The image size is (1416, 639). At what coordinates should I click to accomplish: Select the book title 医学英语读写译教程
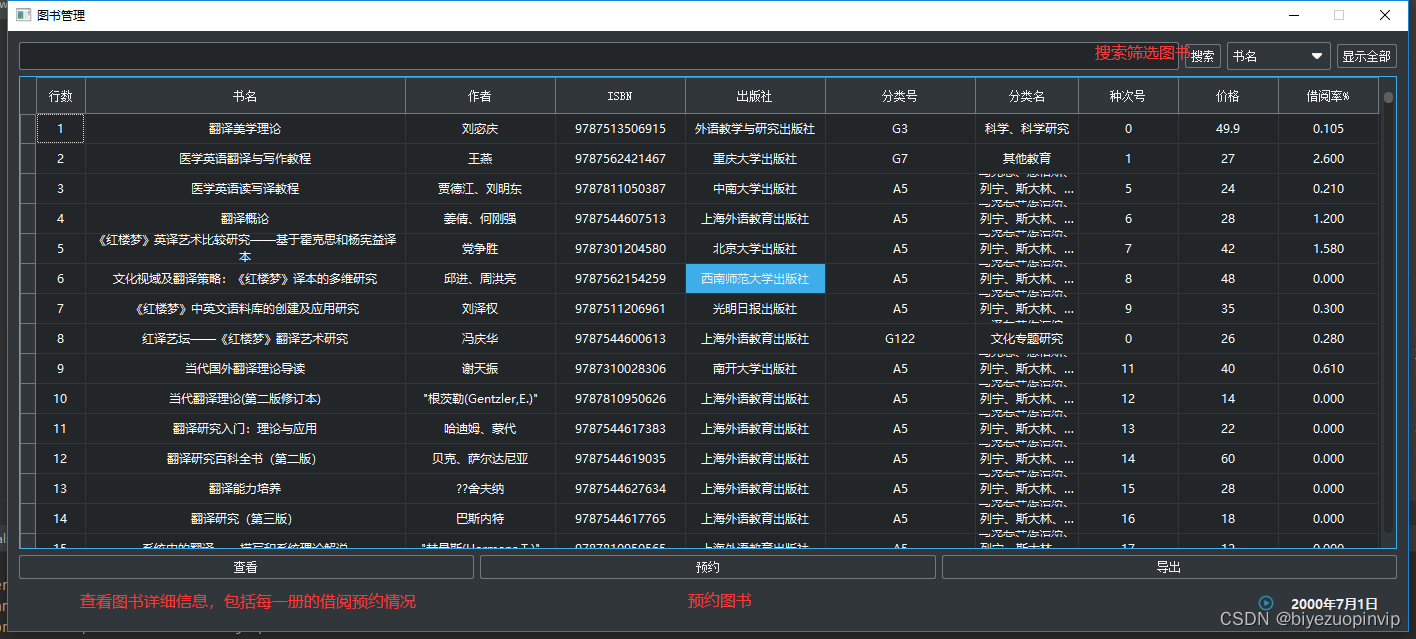click(245, 189)
